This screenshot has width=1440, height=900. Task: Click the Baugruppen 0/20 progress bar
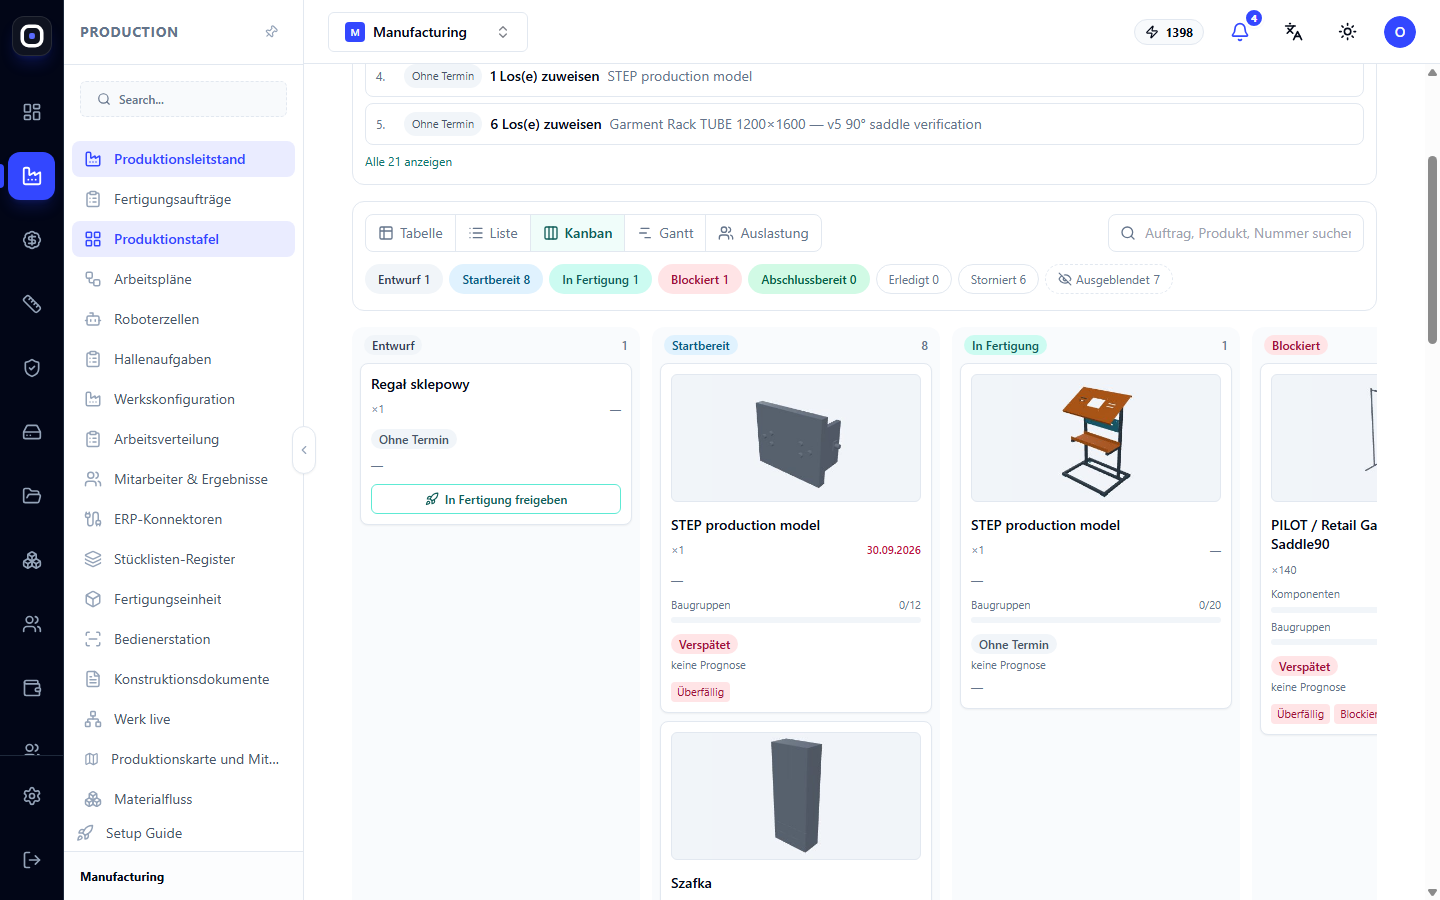[1096, 620]
